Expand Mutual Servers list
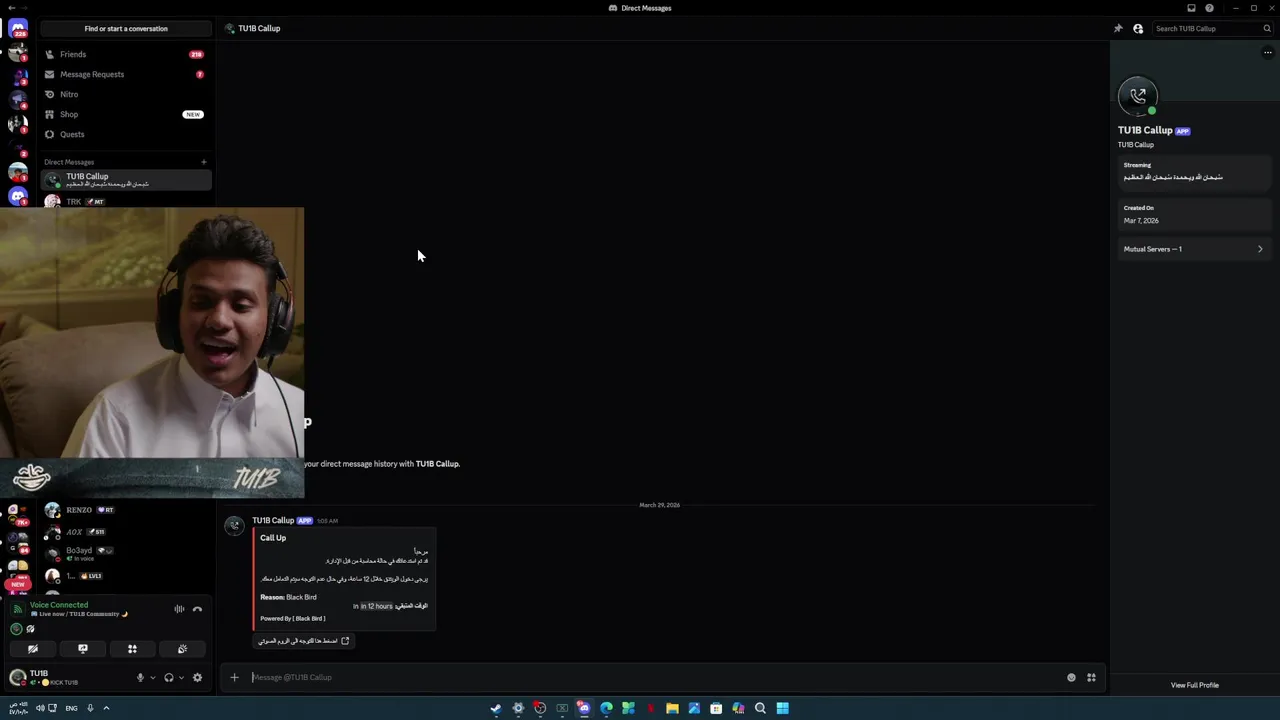 coord(1193,249)
